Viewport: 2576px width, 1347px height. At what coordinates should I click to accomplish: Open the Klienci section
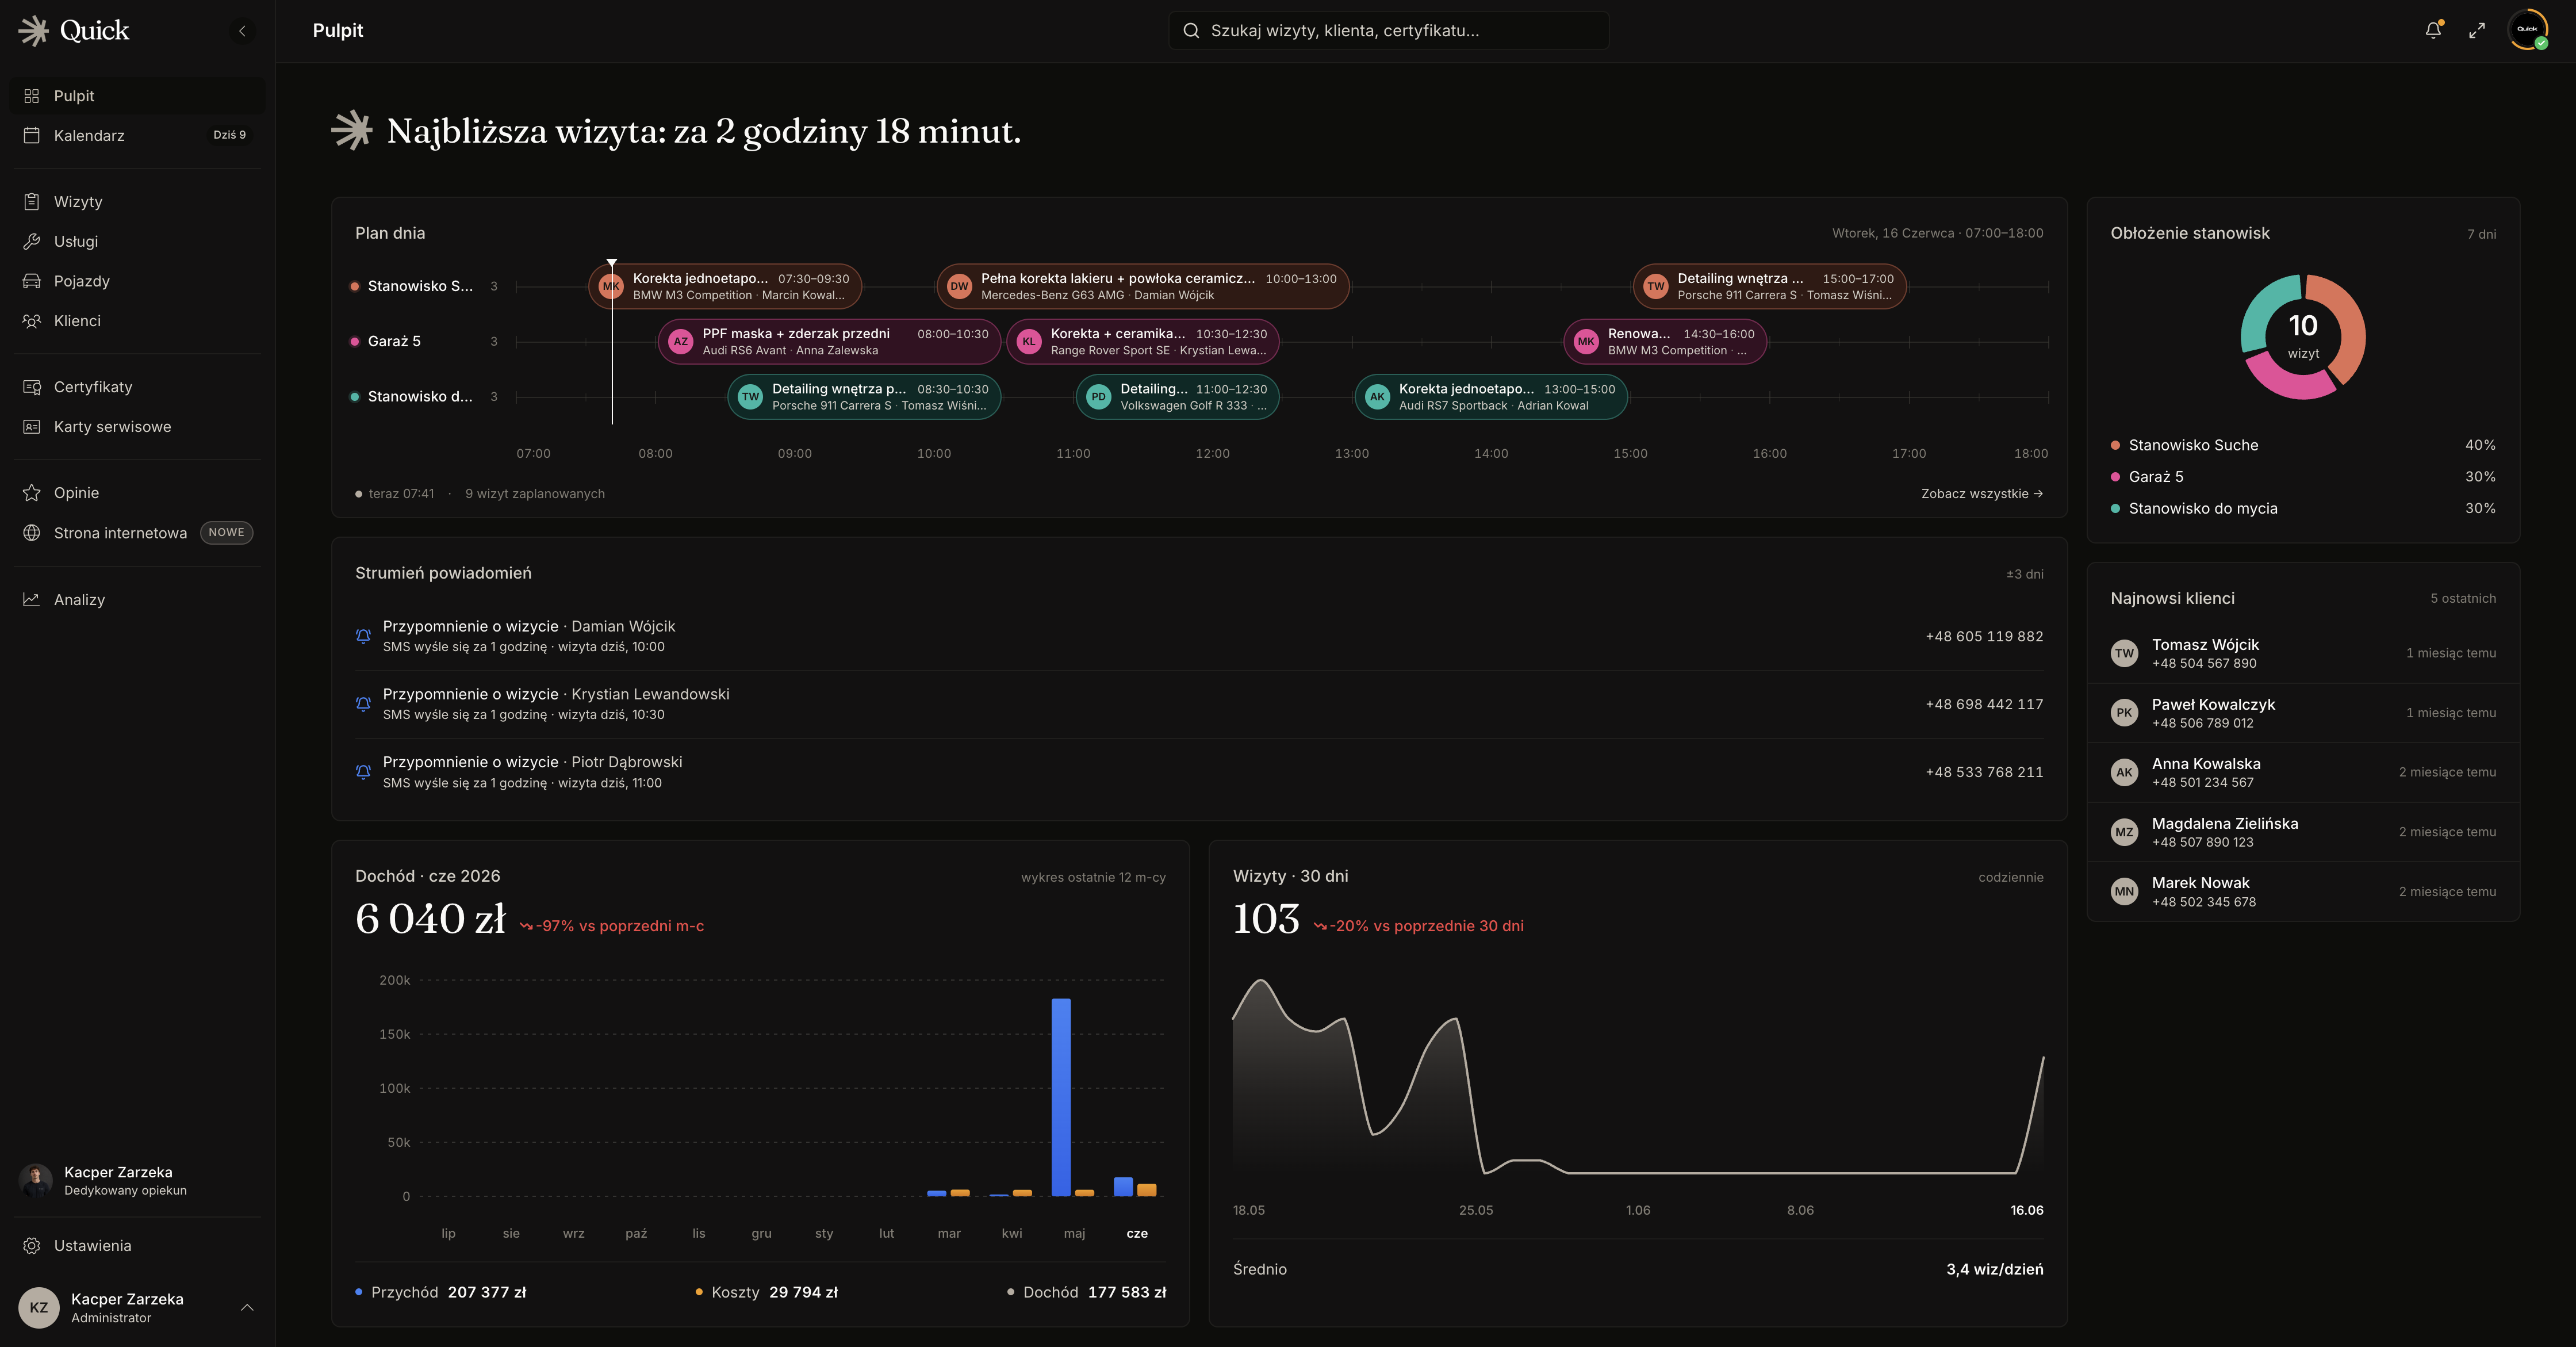click(137, 321)
